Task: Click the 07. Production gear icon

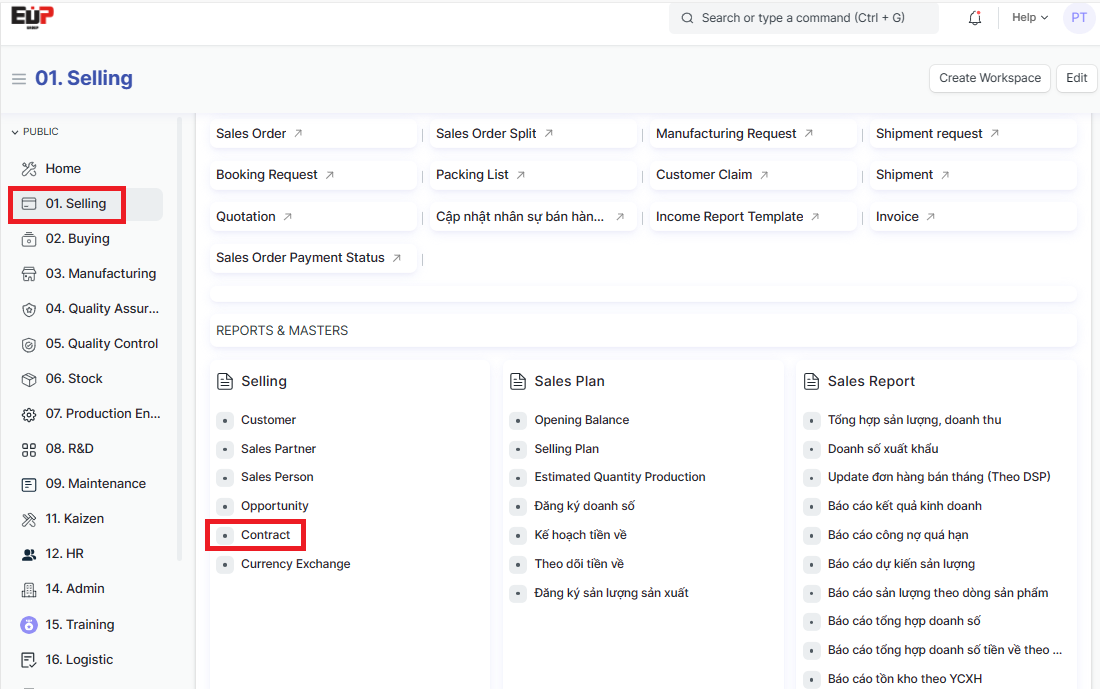Action: (28, 414)
